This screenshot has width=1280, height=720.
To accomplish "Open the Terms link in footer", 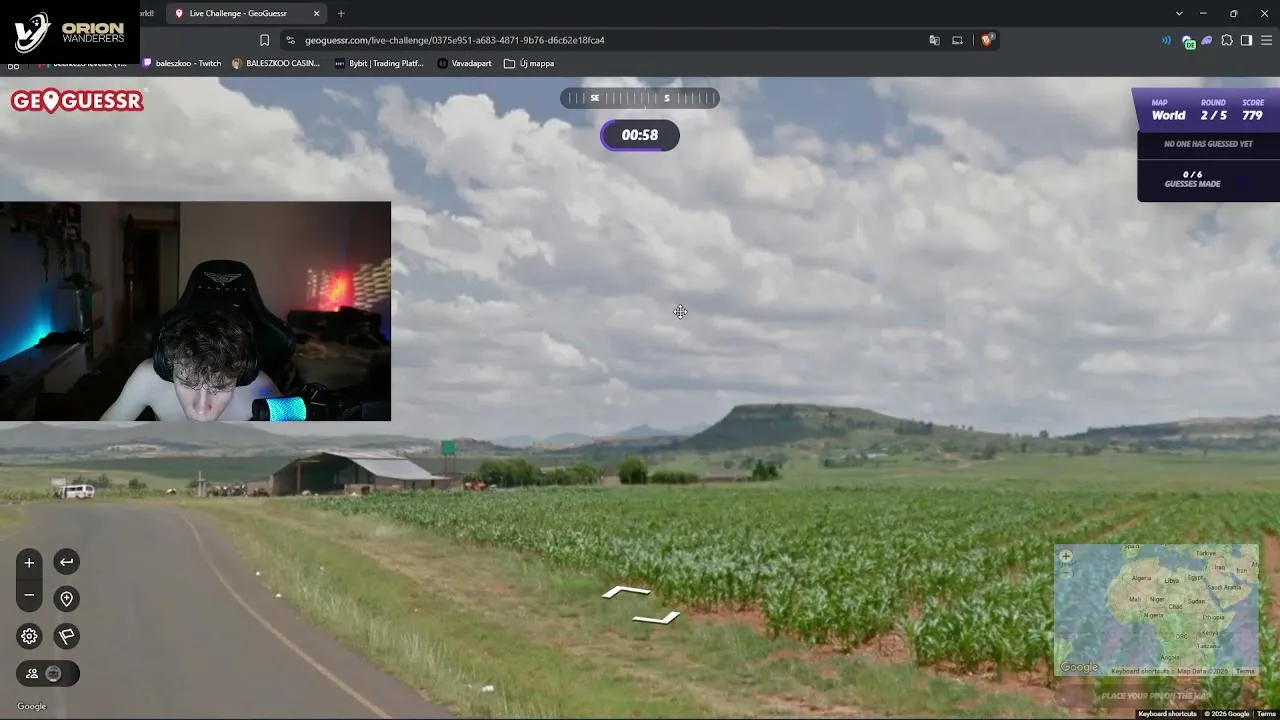I will click(1266, 714).
